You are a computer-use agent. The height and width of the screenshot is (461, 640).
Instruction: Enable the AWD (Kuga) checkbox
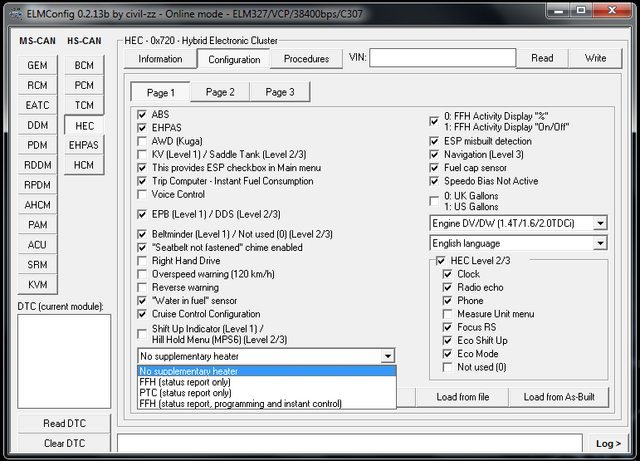[x=142, y=141]
